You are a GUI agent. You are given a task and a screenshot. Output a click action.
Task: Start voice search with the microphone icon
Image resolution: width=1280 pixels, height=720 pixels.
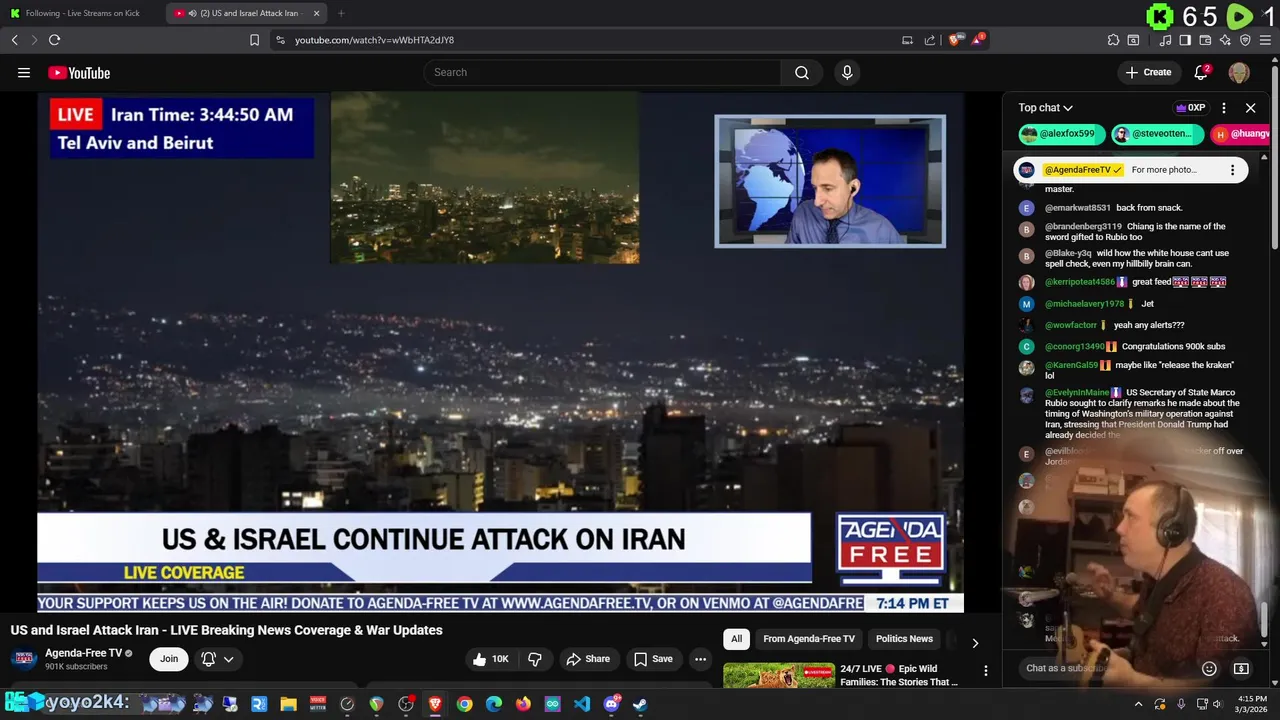(847, 72)
